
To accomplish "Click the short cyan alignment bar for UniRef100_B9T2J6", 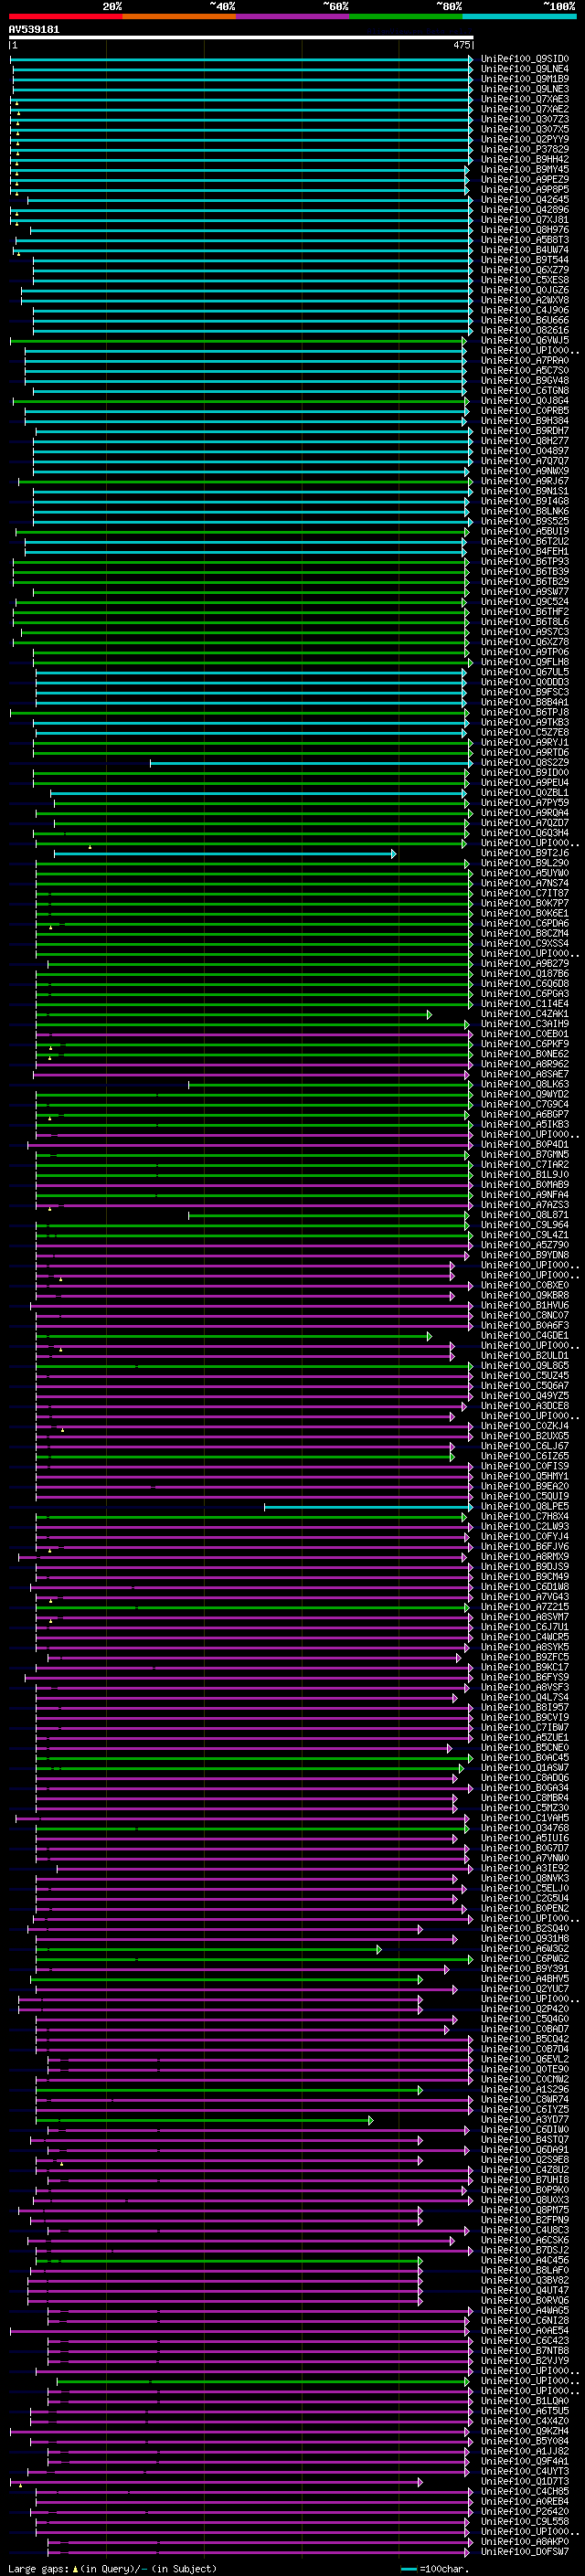I will click(225, 853).
